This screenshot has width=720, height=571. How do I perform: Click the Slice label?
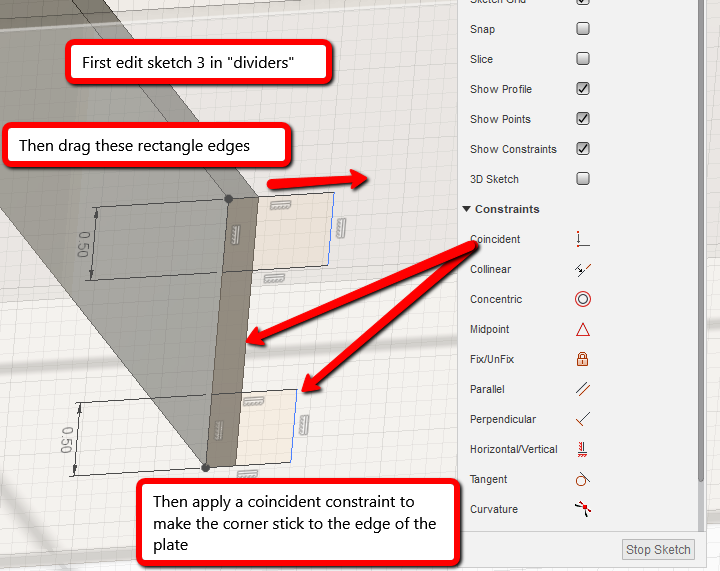pyautogui.click(x=481, y=59)
